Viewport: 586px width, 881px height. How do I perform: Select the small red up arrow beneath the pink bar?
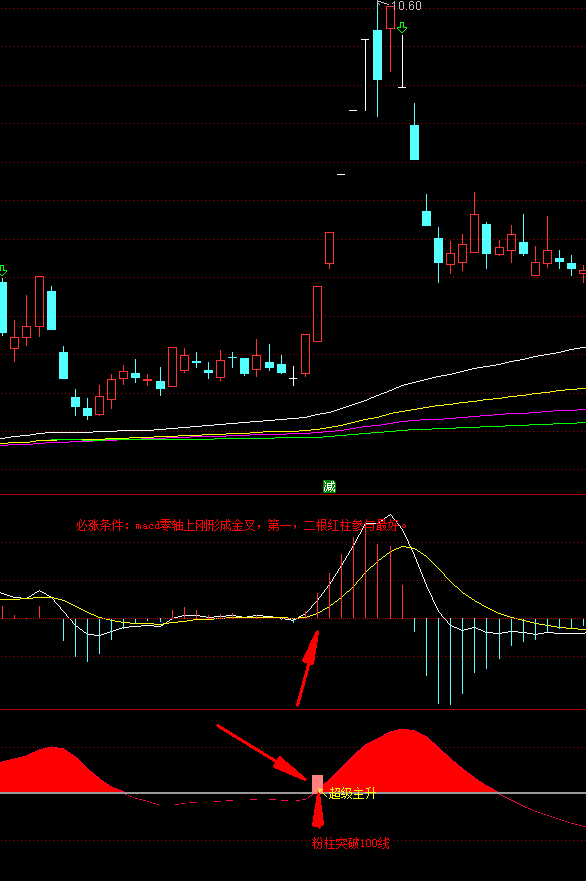[318, 811]
